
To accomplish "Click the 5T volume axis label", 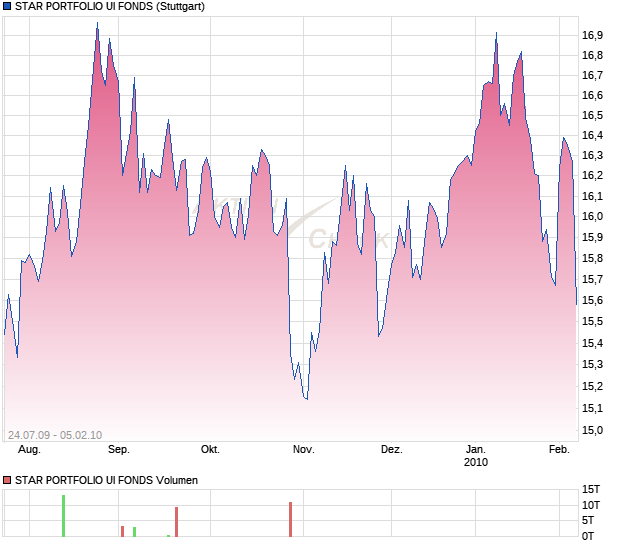I will click(588, 520).
